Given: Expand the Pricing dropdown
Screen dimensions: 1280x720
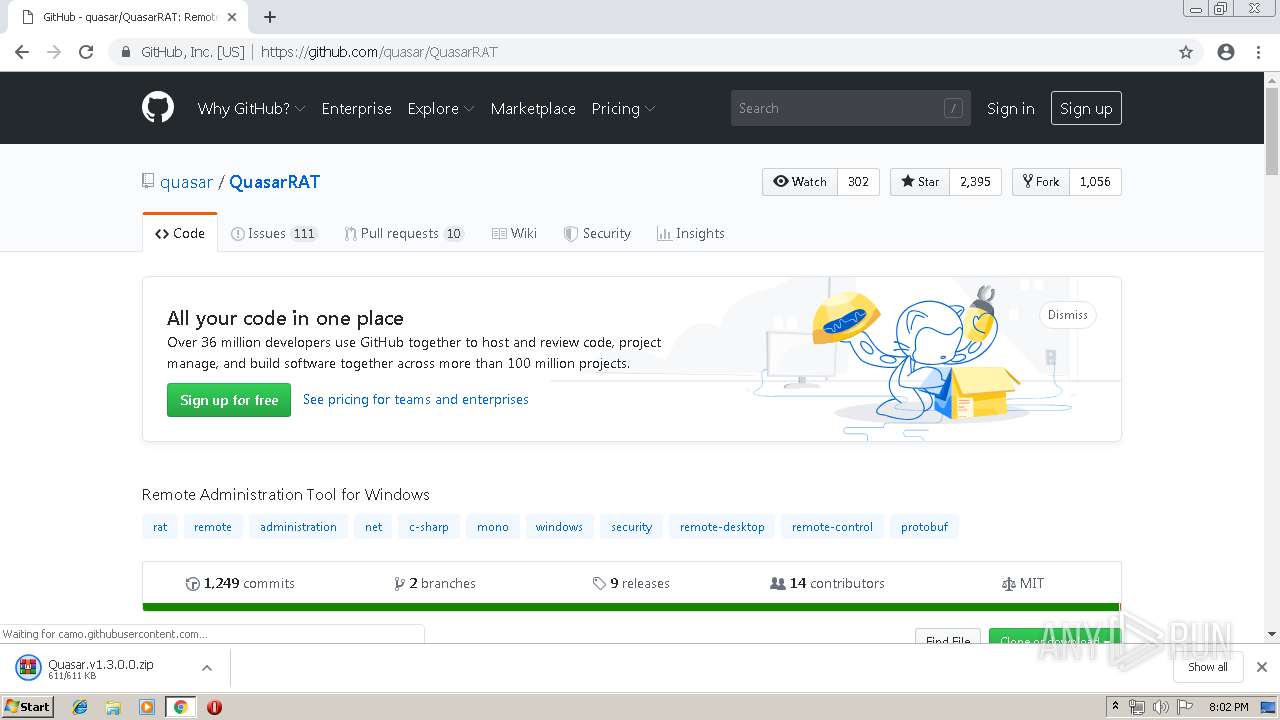Looking at the screenshot, I should coord(623,108).
